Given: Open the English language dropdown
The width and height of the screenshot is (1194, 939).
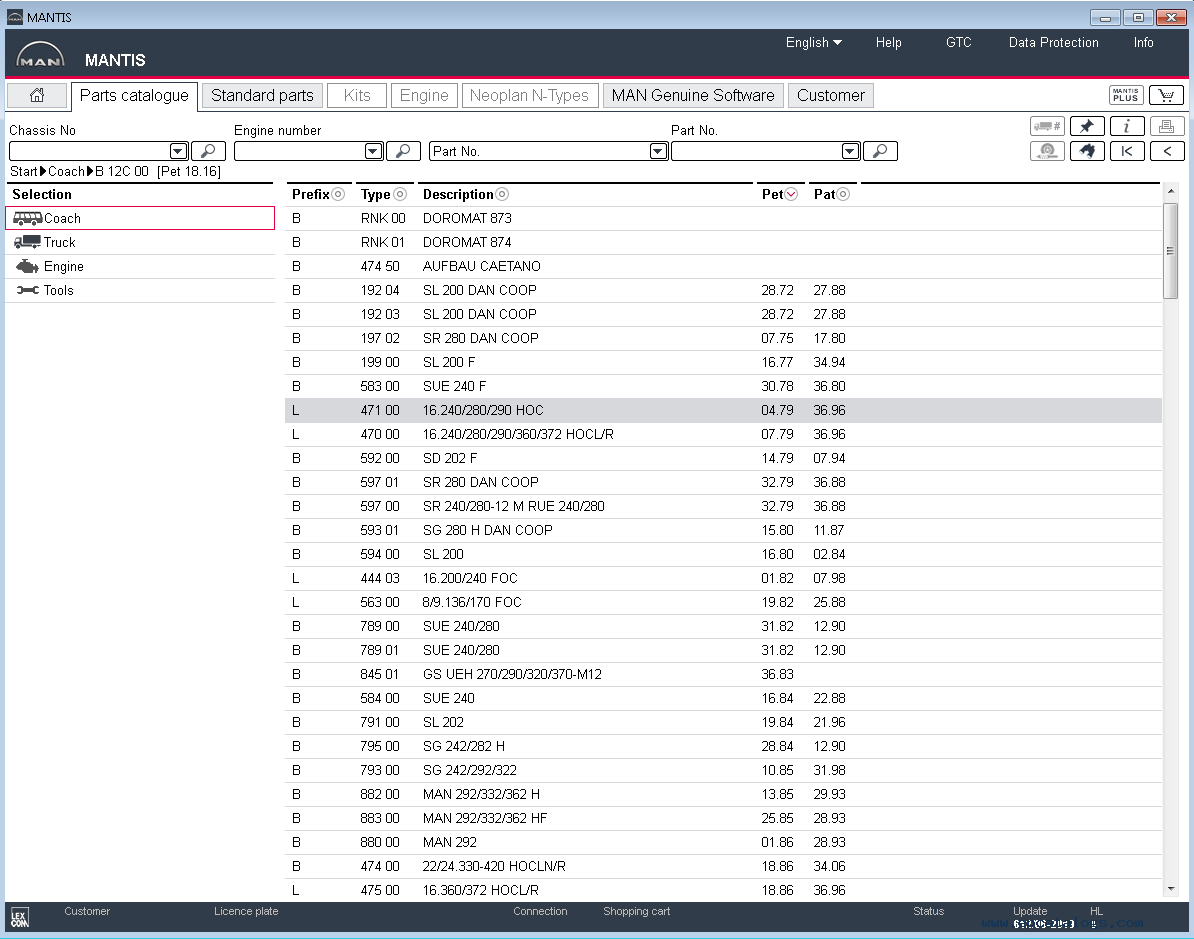Looking at the screenshot, I should click(x=813, y=43).
